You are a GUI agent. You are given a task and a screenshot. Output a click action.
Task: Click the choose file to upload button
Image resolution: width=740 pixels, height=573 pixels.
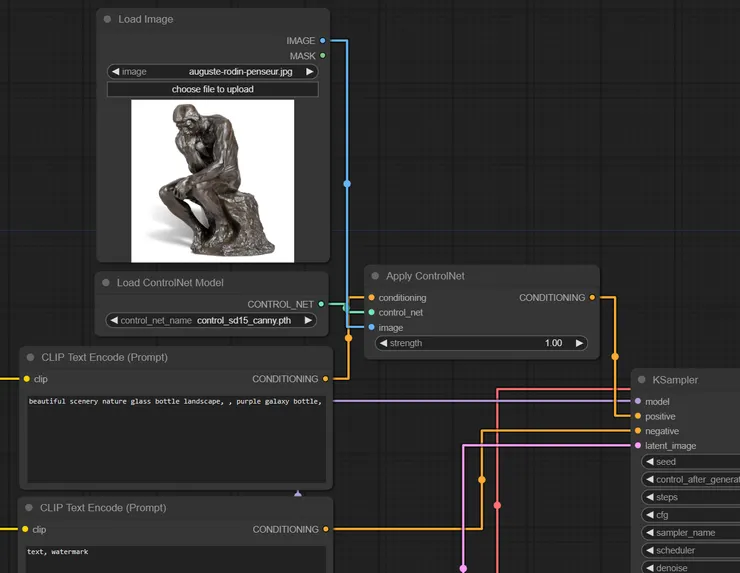pos(212,89)
